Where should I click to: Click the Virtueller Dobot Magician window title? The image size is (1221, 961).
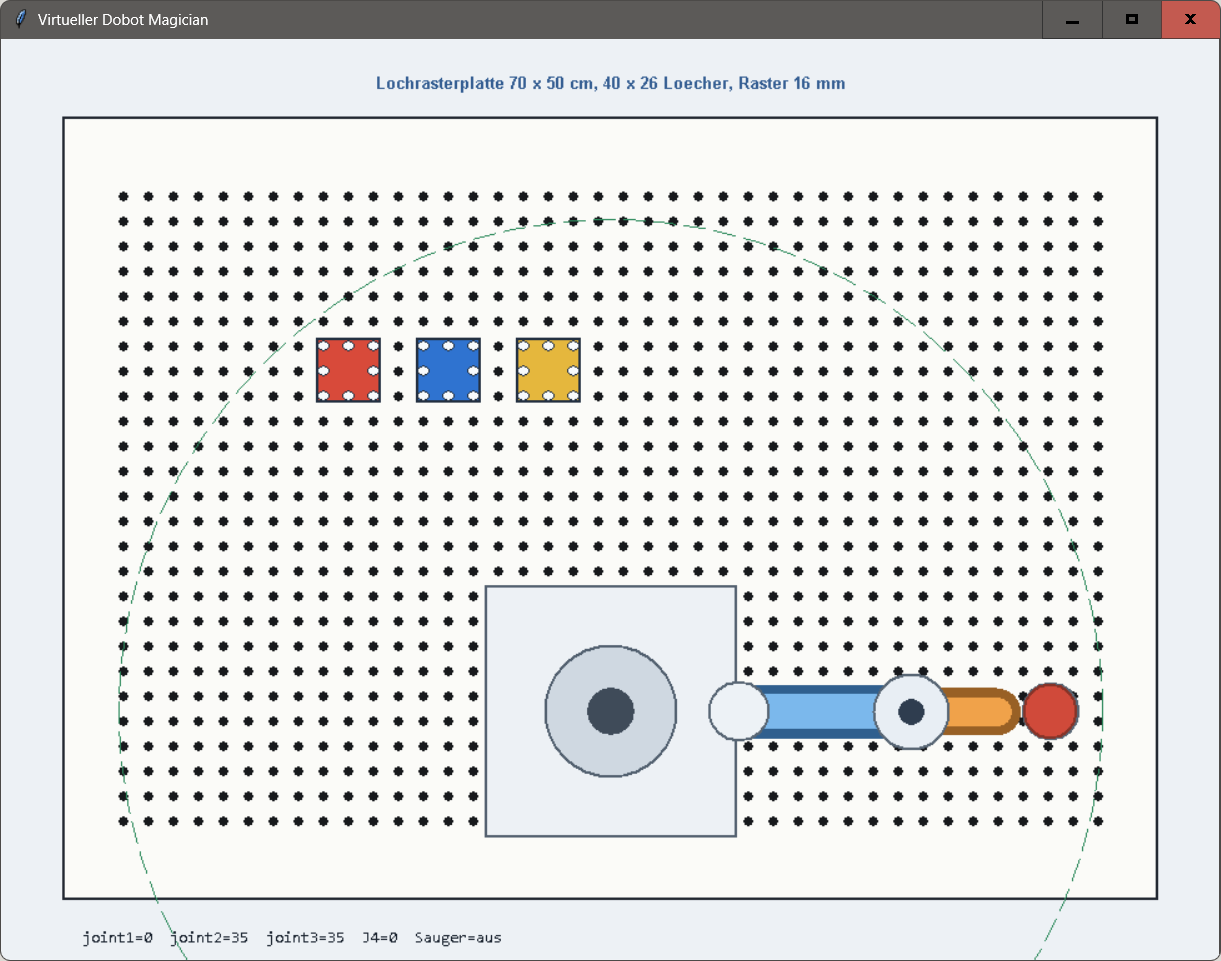coord(123,19)
